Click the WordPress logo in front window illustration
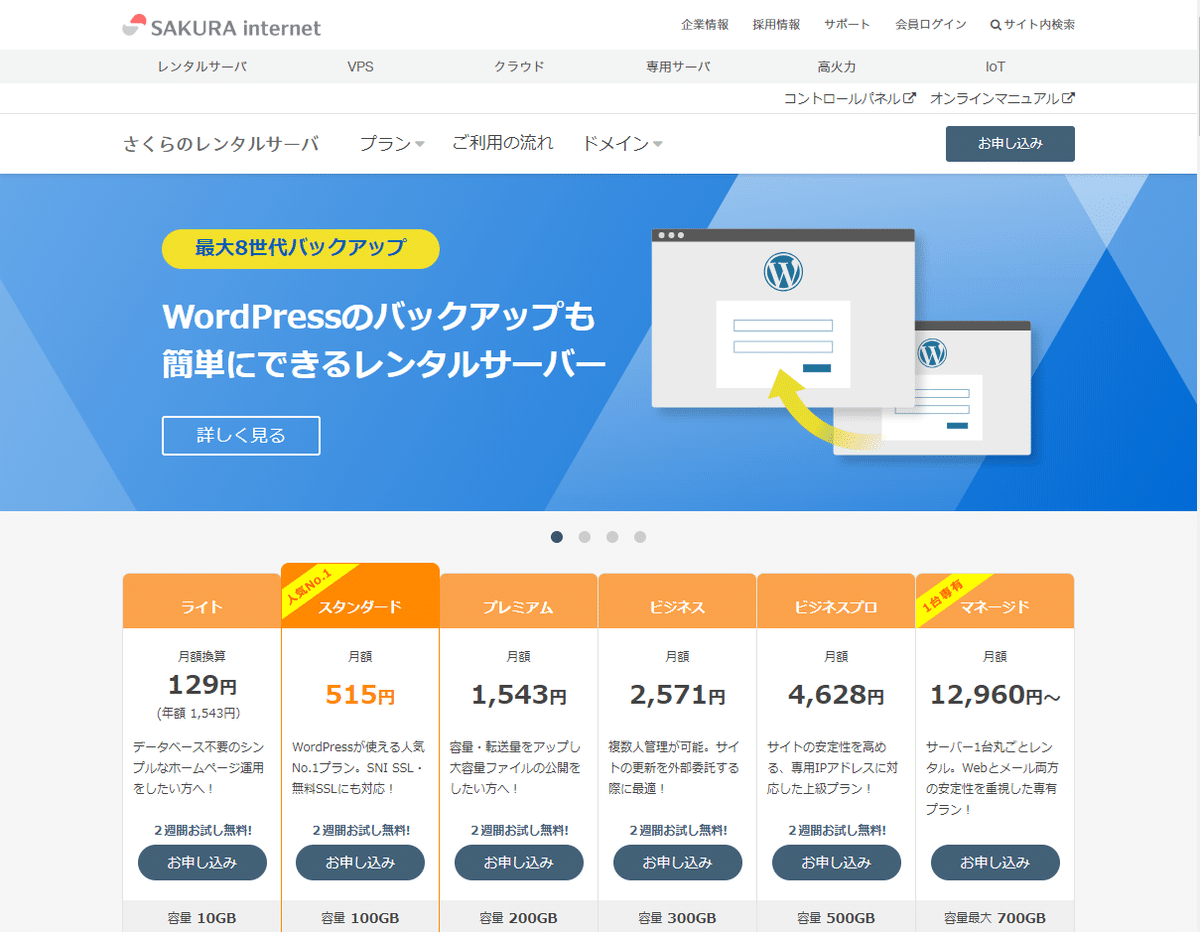 click(783, 272)
